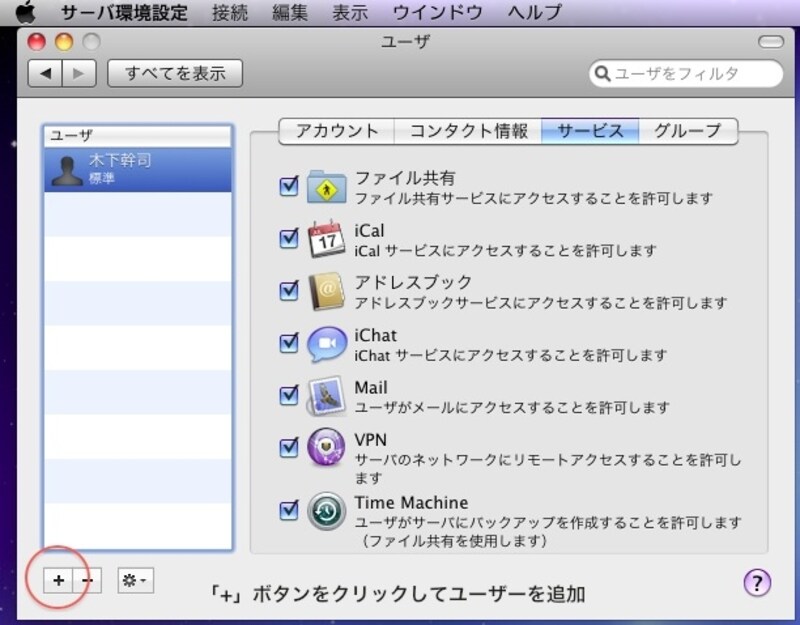
Task: Click the iChat speech bubble icon
Action: [x=326, y=343]
